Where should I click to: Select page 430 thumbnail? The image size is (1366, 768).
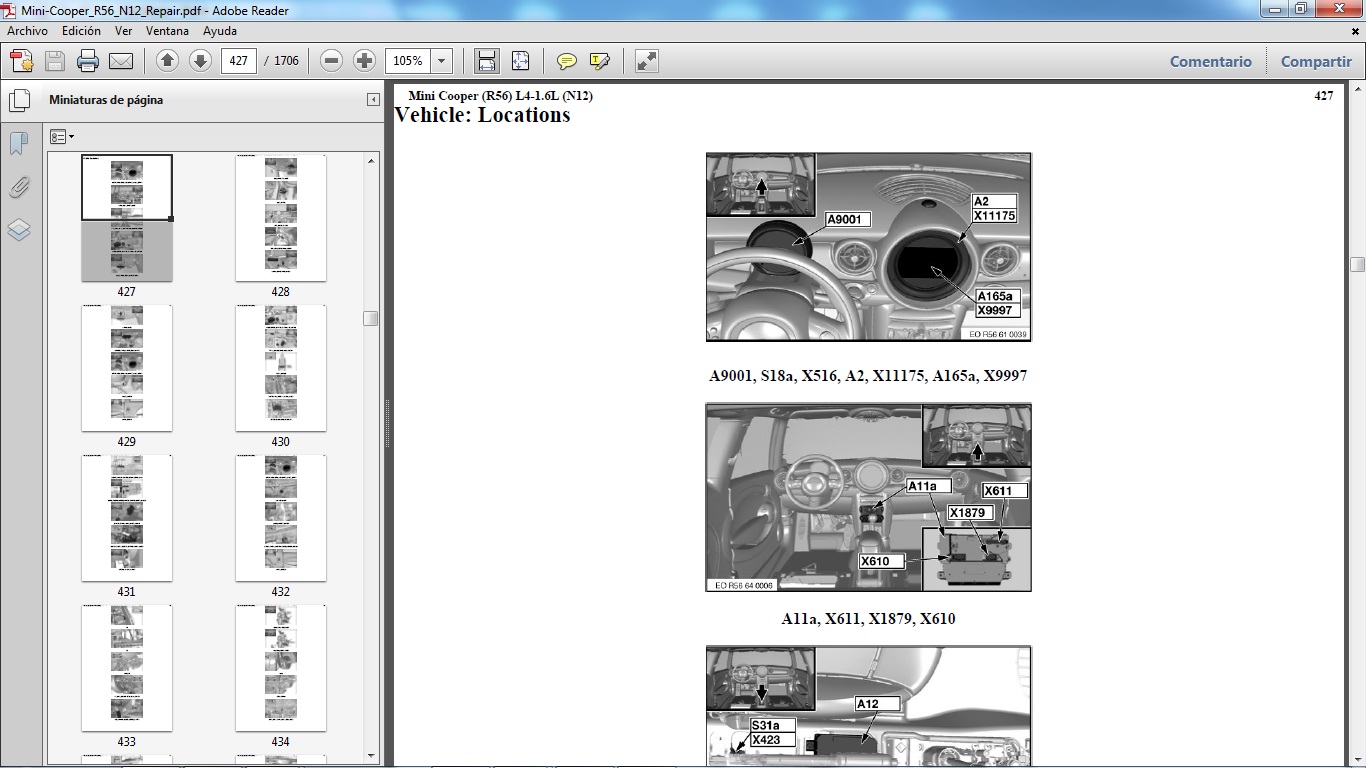(x=280, y=368)
